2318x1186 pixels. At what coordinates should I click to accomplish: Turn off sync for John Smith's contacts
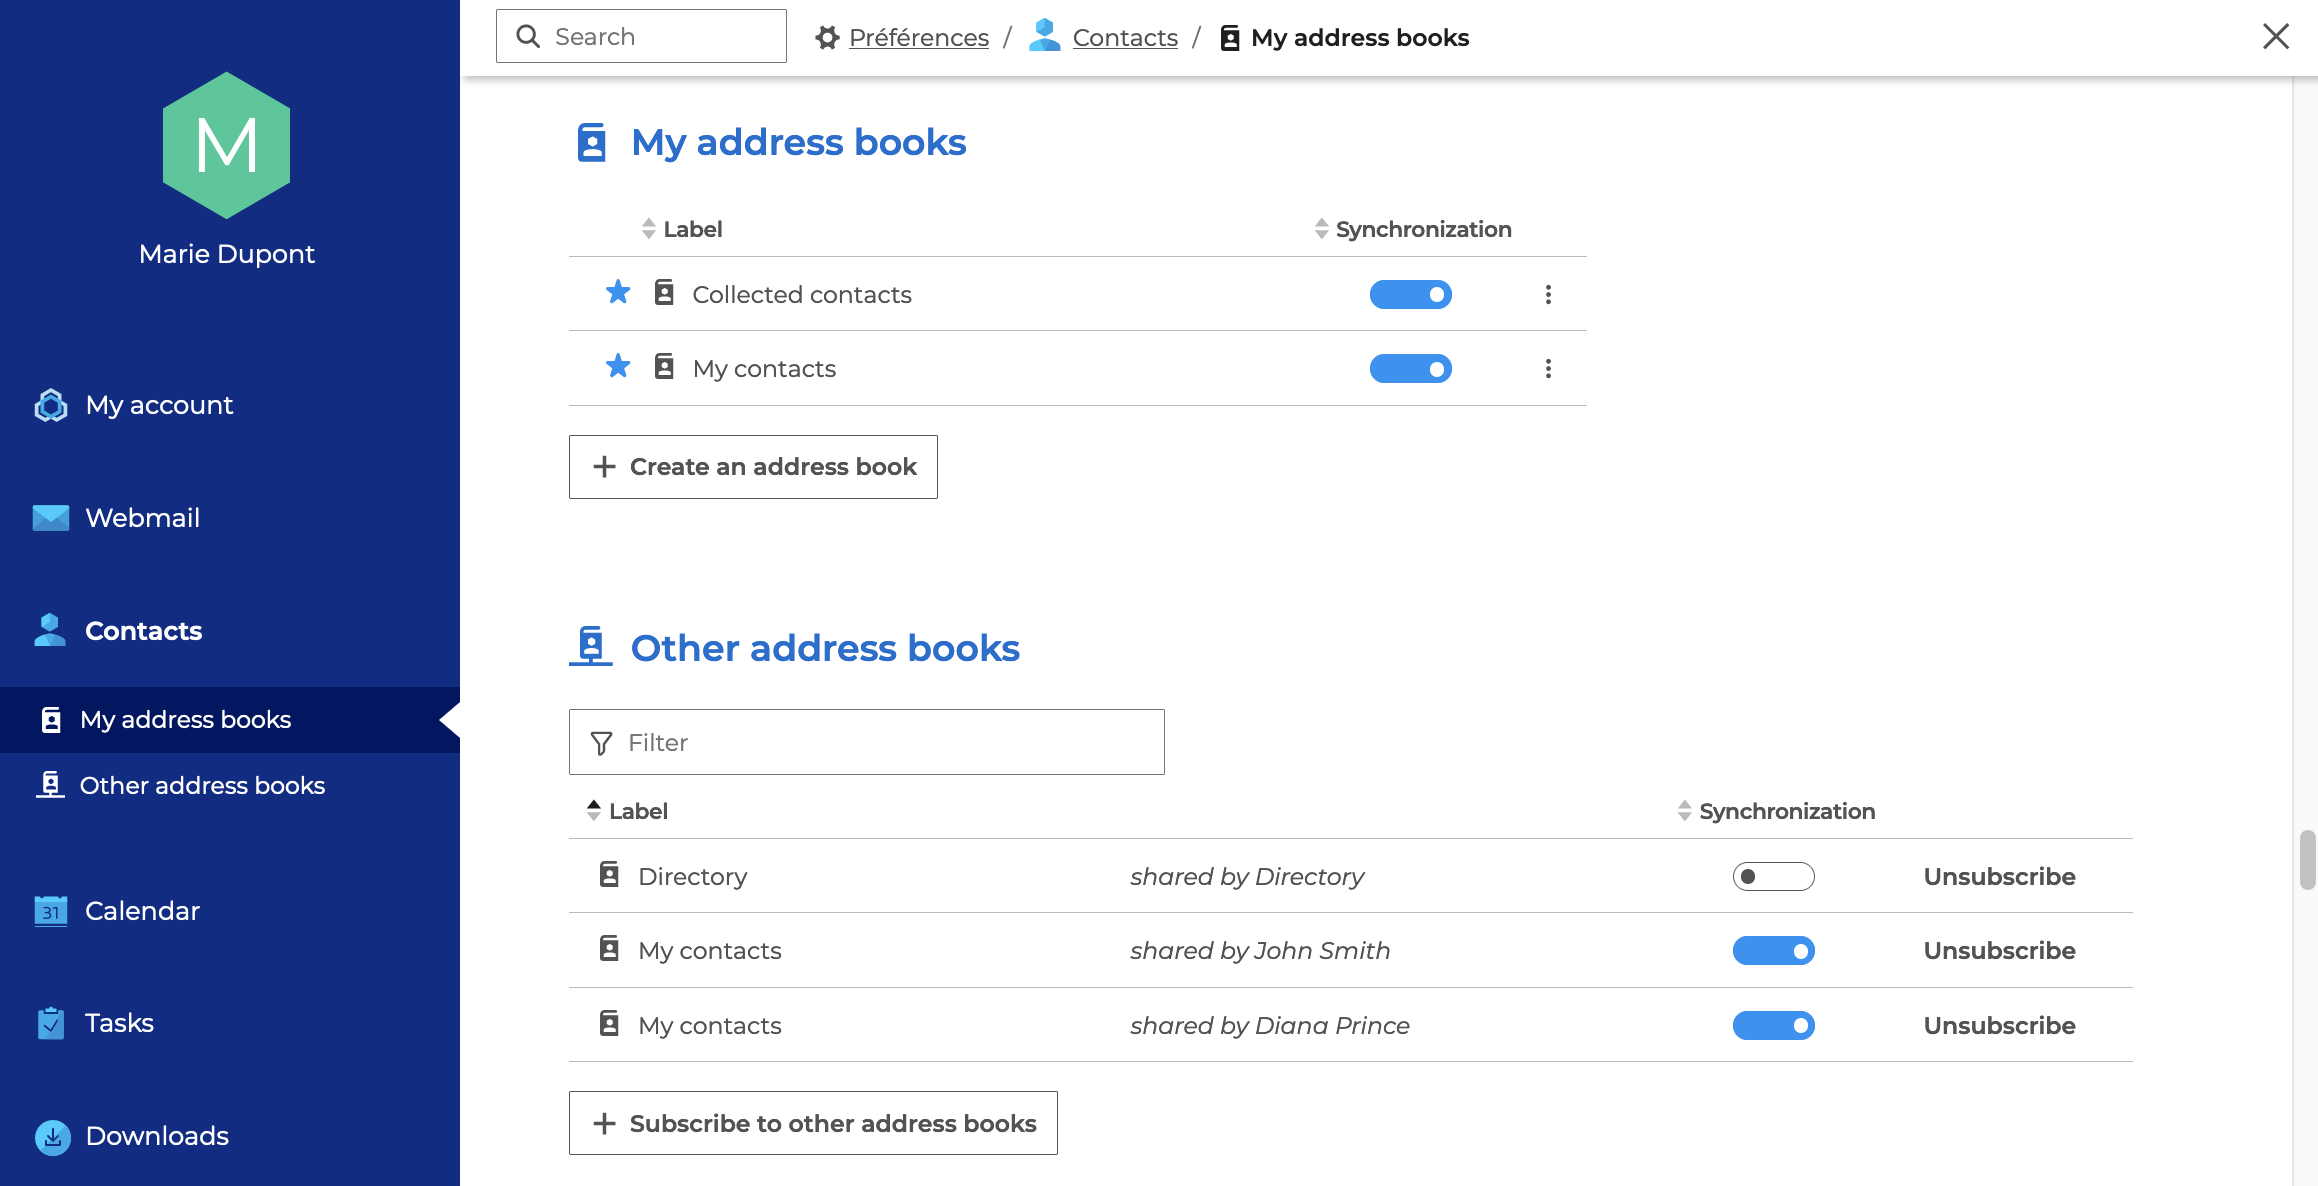(1773, 951)
